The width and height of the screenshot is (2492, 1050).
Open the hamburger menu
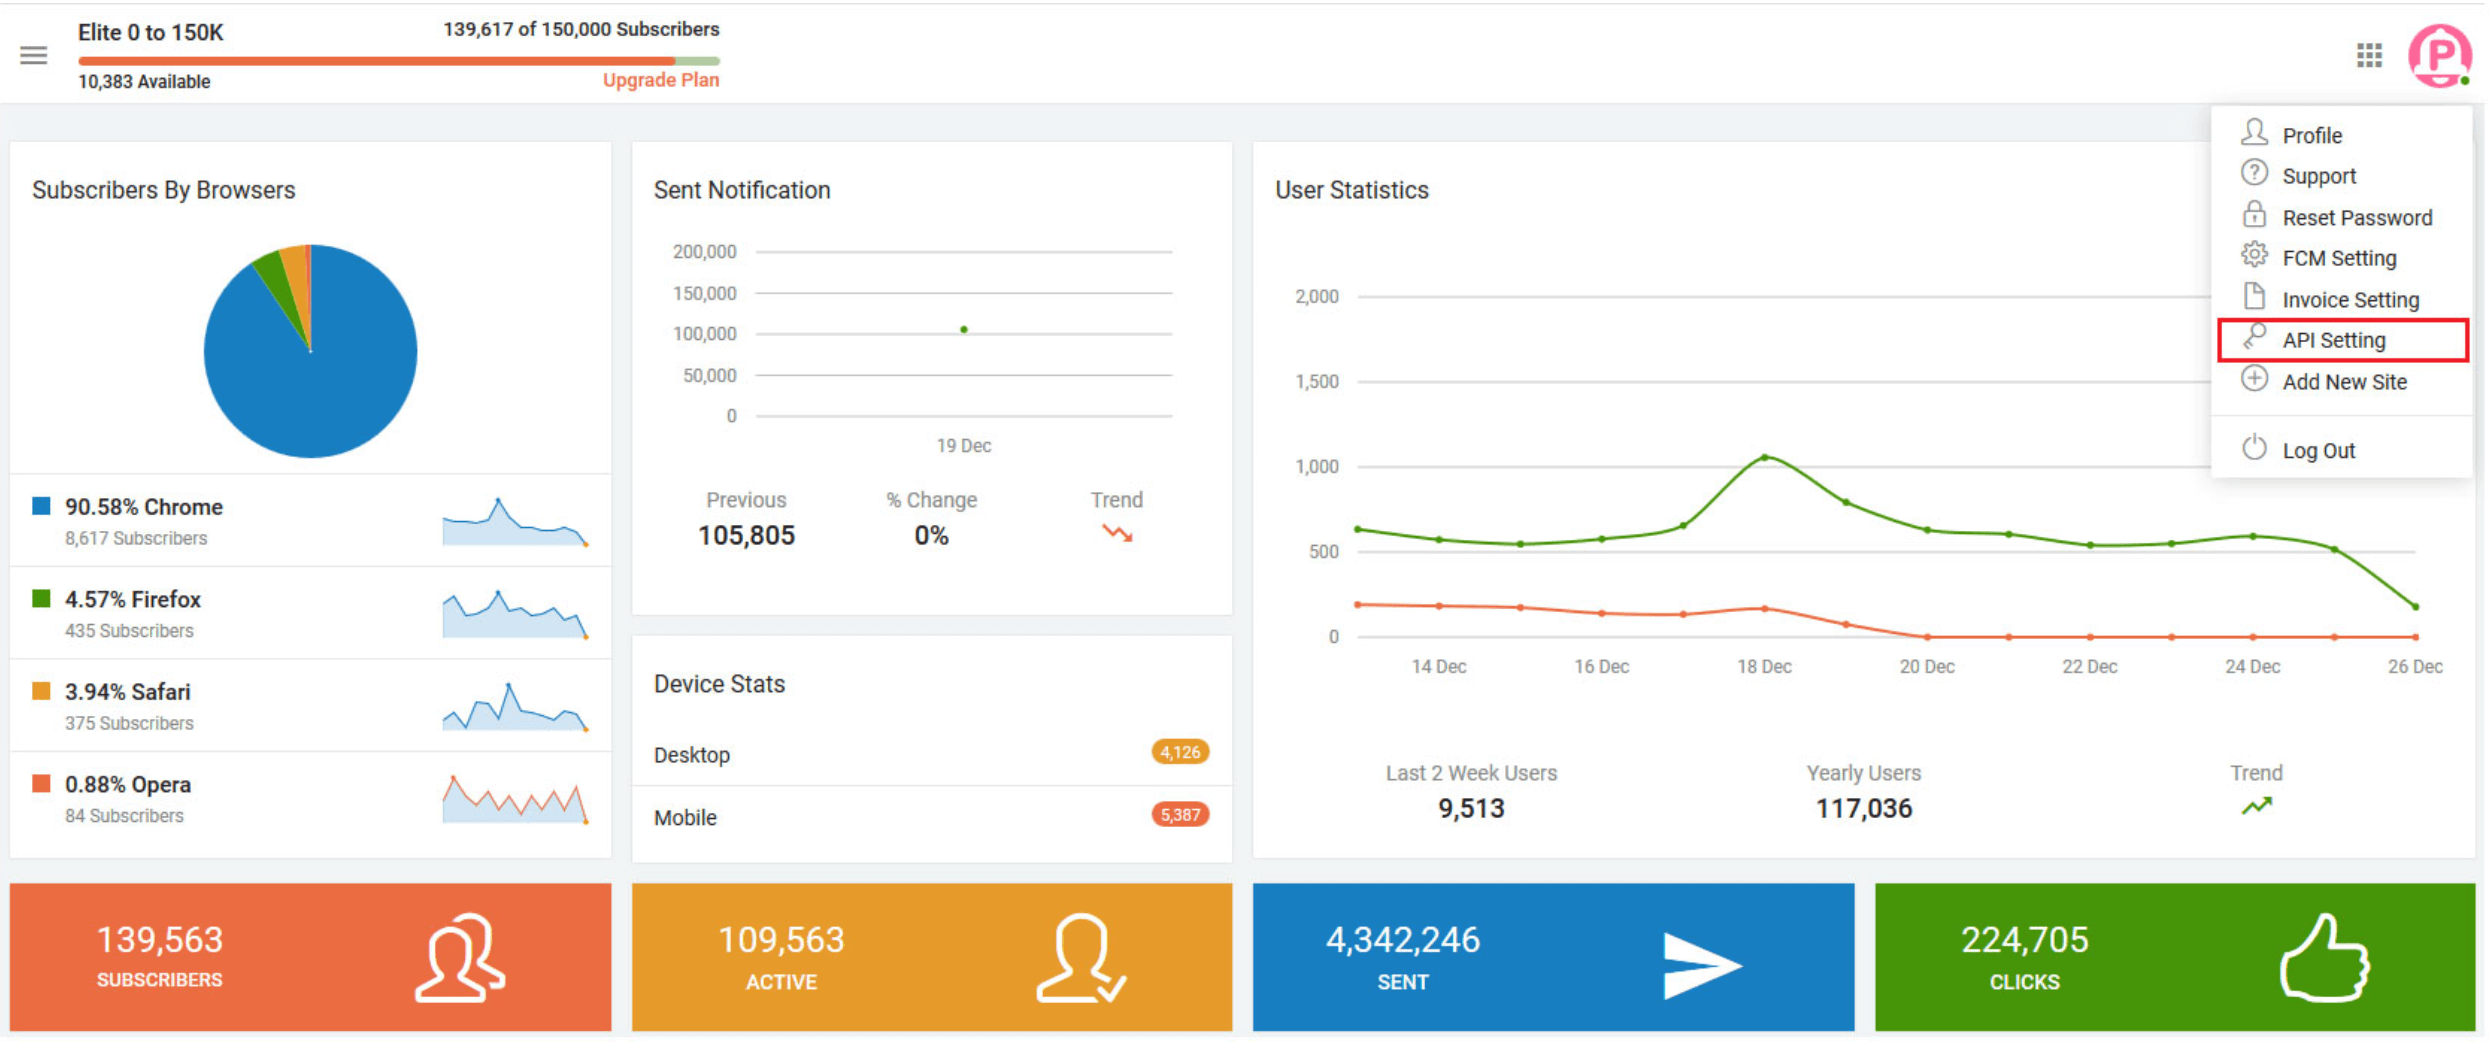33,56
